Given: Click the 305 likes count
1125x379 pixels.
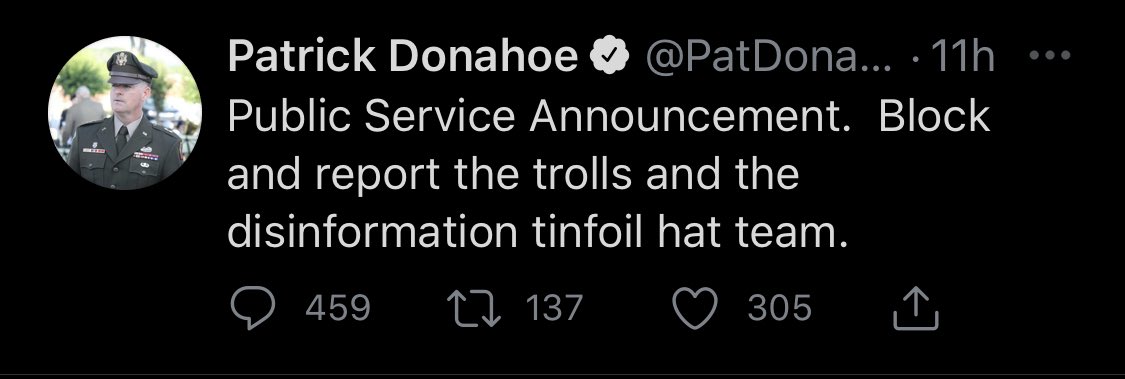Looking at the screenshot, I should (780, 309).
